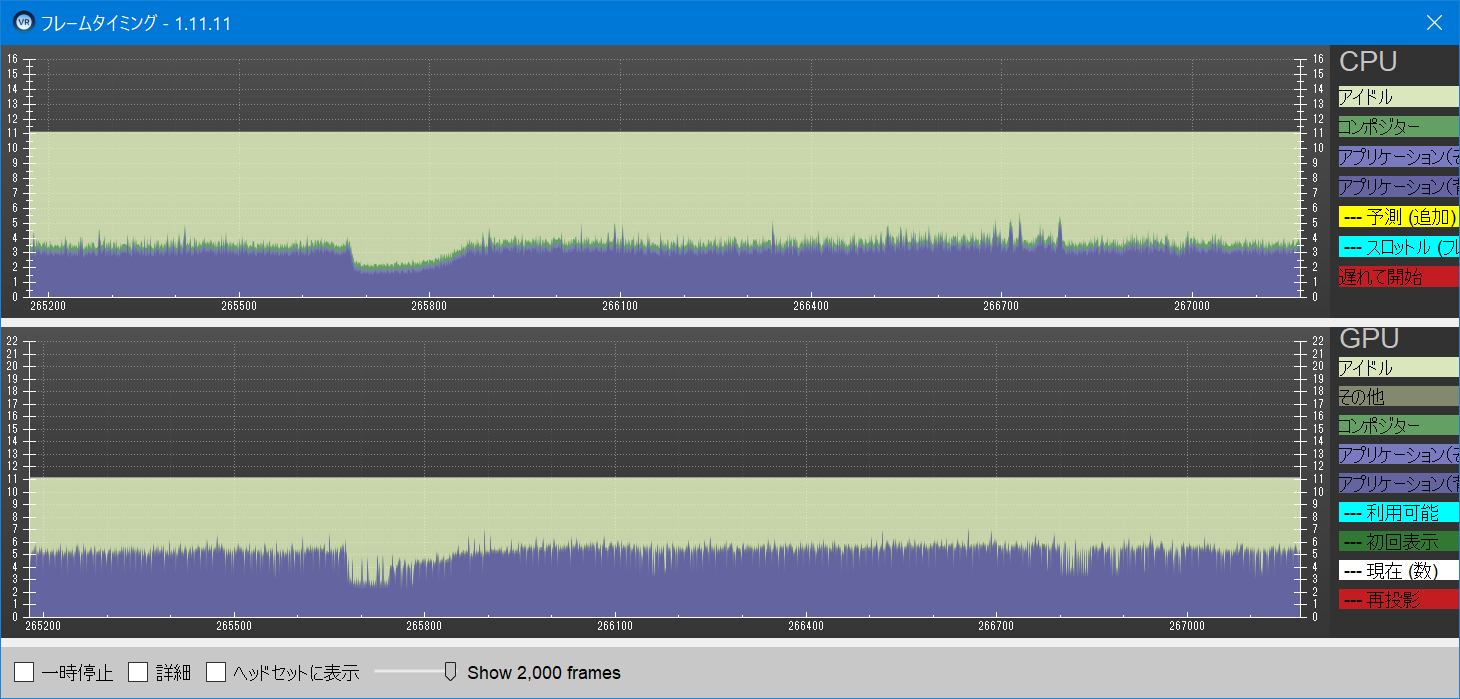1460x699 pixels.
Task: Click the SteamVR icon in title bar
Action: pyautogui.click(x=23, y=22)
